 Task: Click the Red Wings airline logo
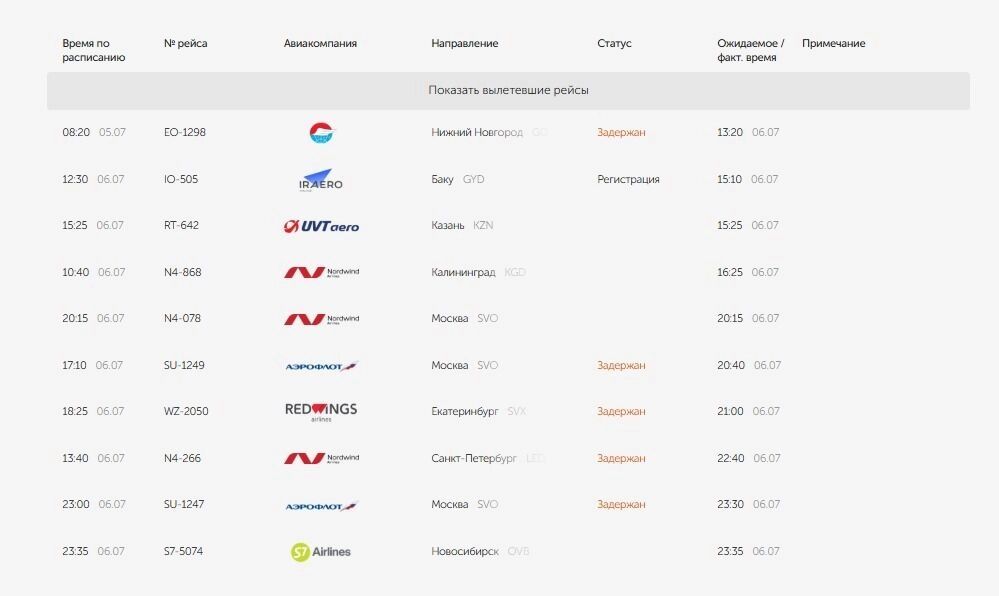[321, 411]
